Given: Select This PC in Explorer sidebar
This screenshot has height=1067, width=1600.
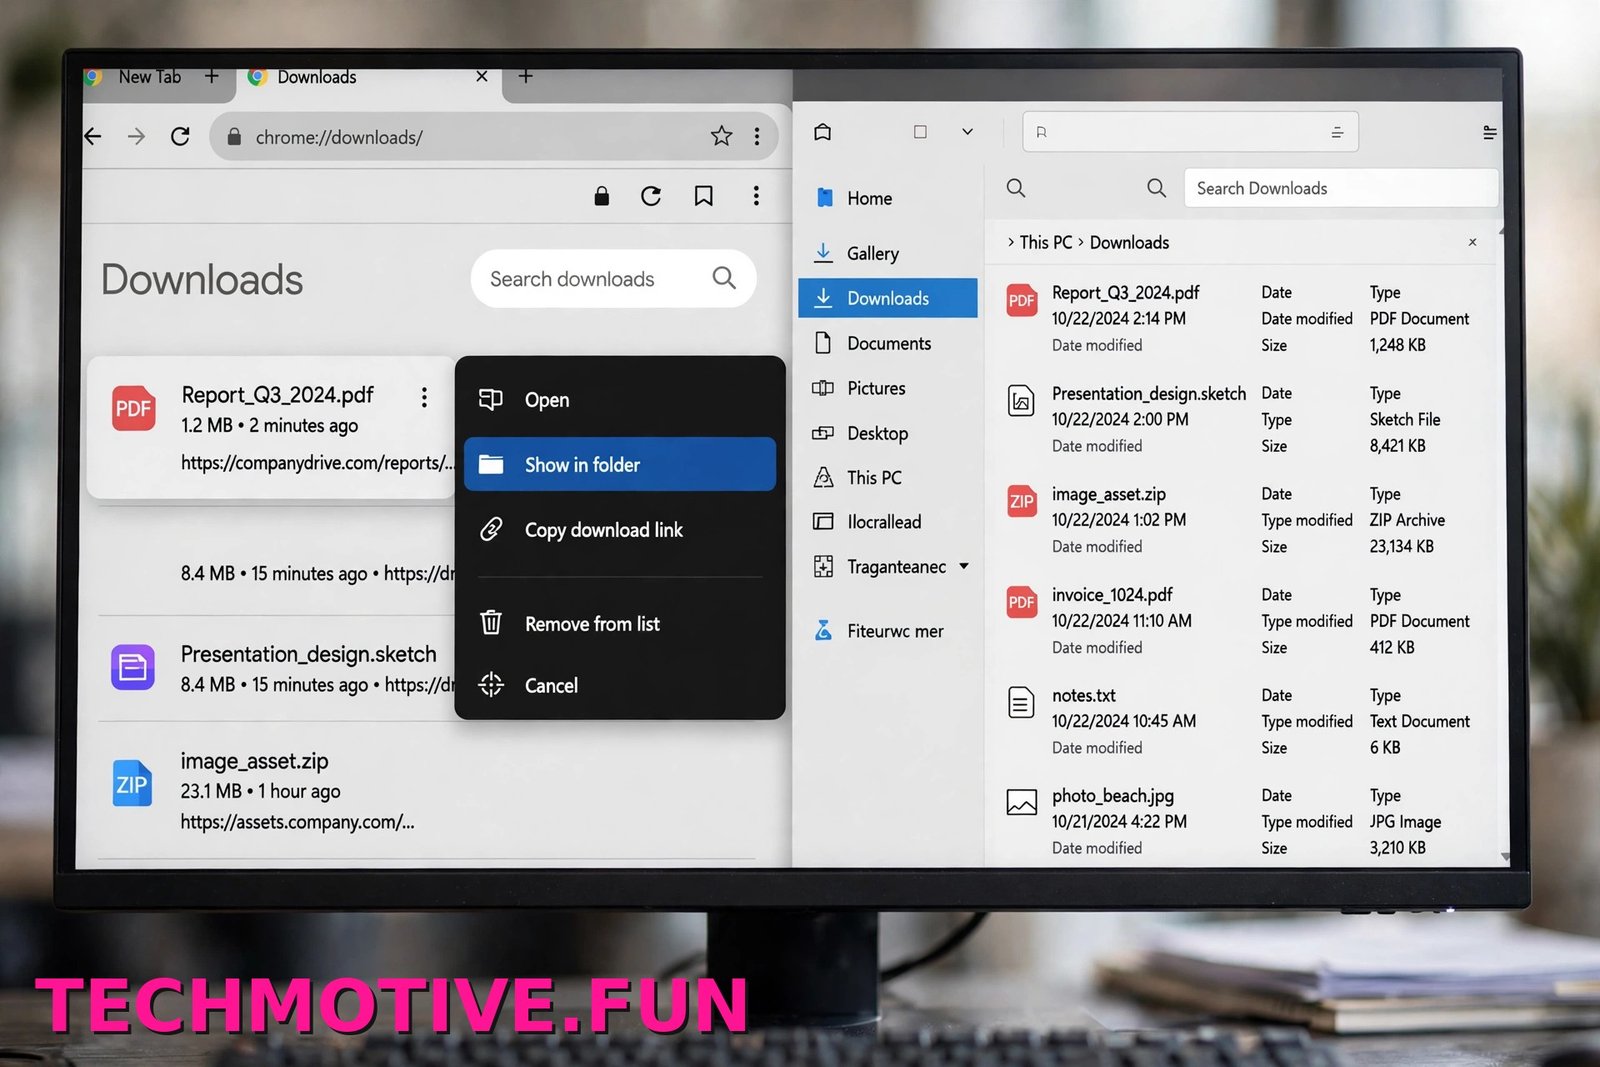Looking at the screenshot, I should (888, 477).
